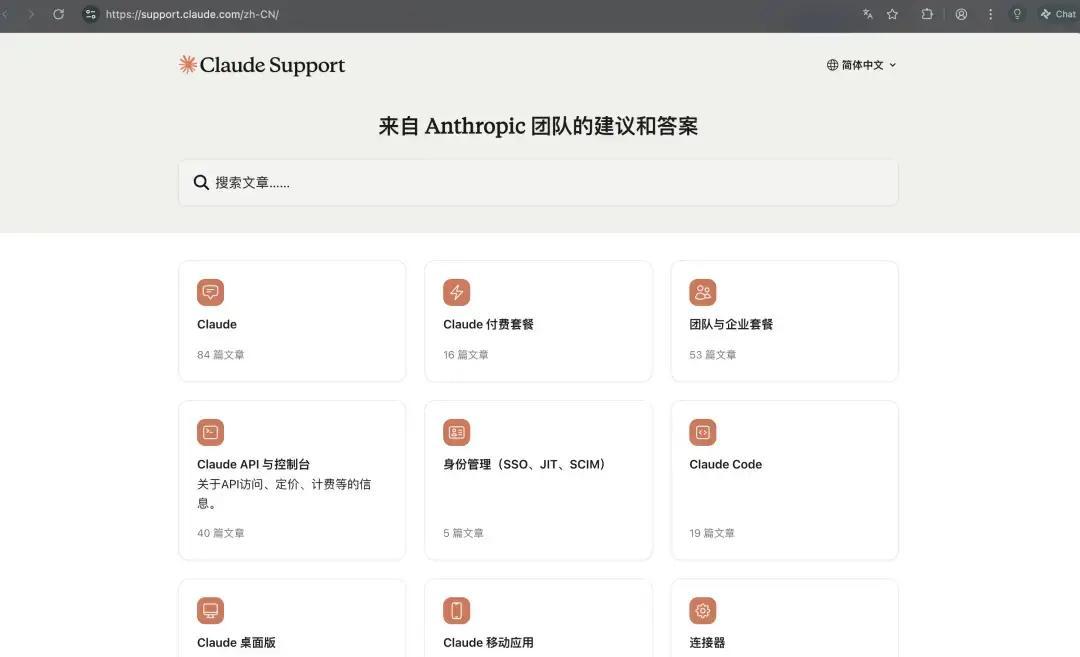Open the Claude 移动应用 collection title
Image resolution: width=1080 pixels, height=657 pixels.
pyautogui.click(x=488, y=643)
